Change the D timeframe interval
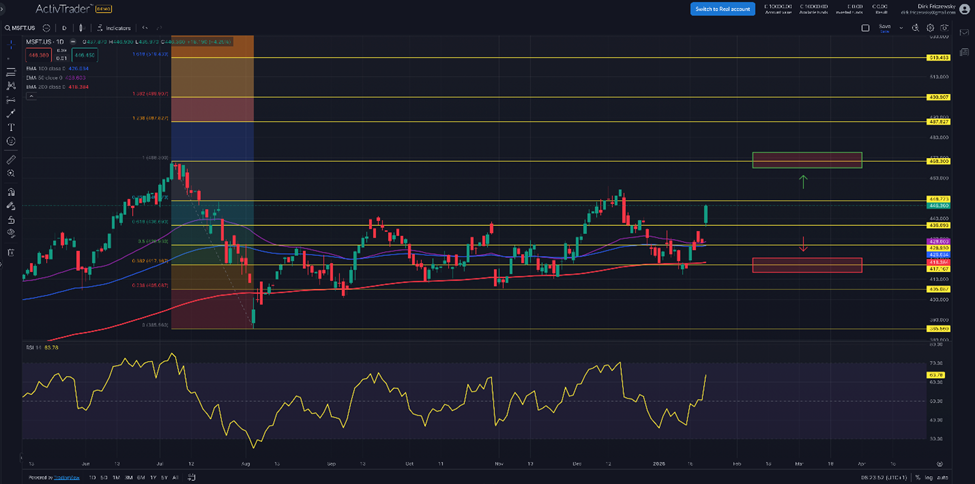This screenshot has width=975, height=484. (65, 28)
